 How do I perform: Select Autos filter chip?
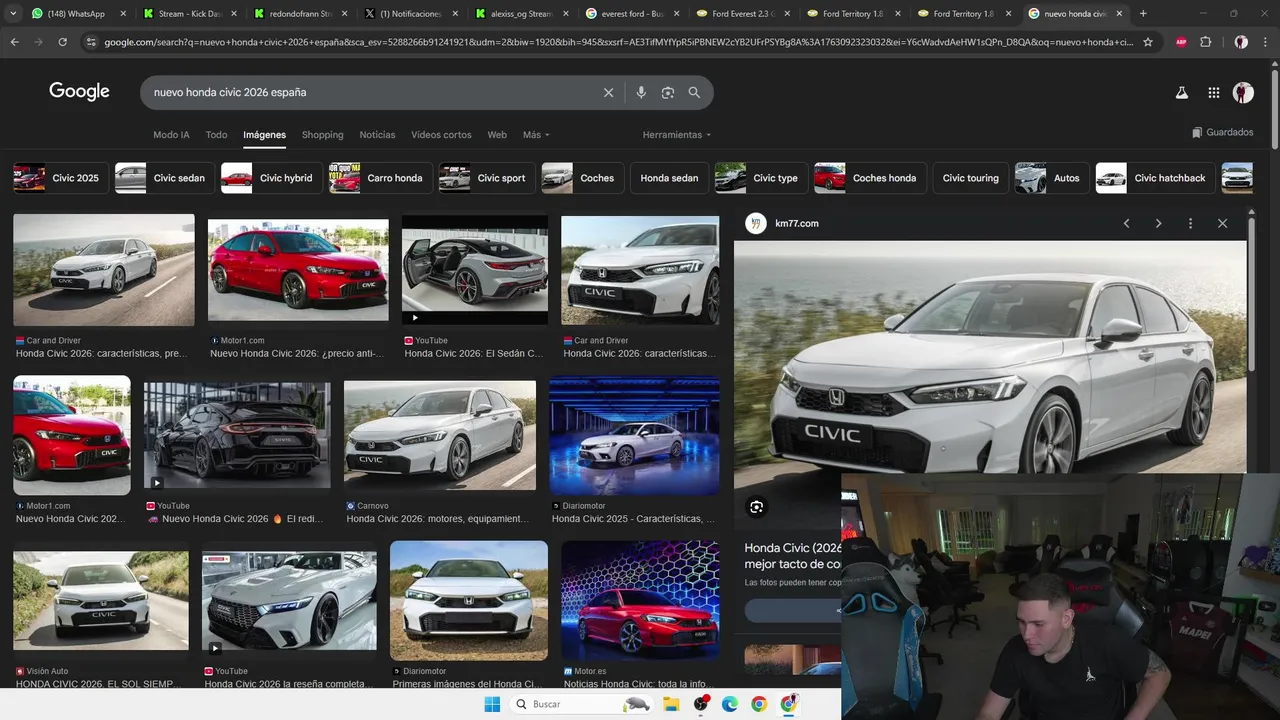(1052, 178)
